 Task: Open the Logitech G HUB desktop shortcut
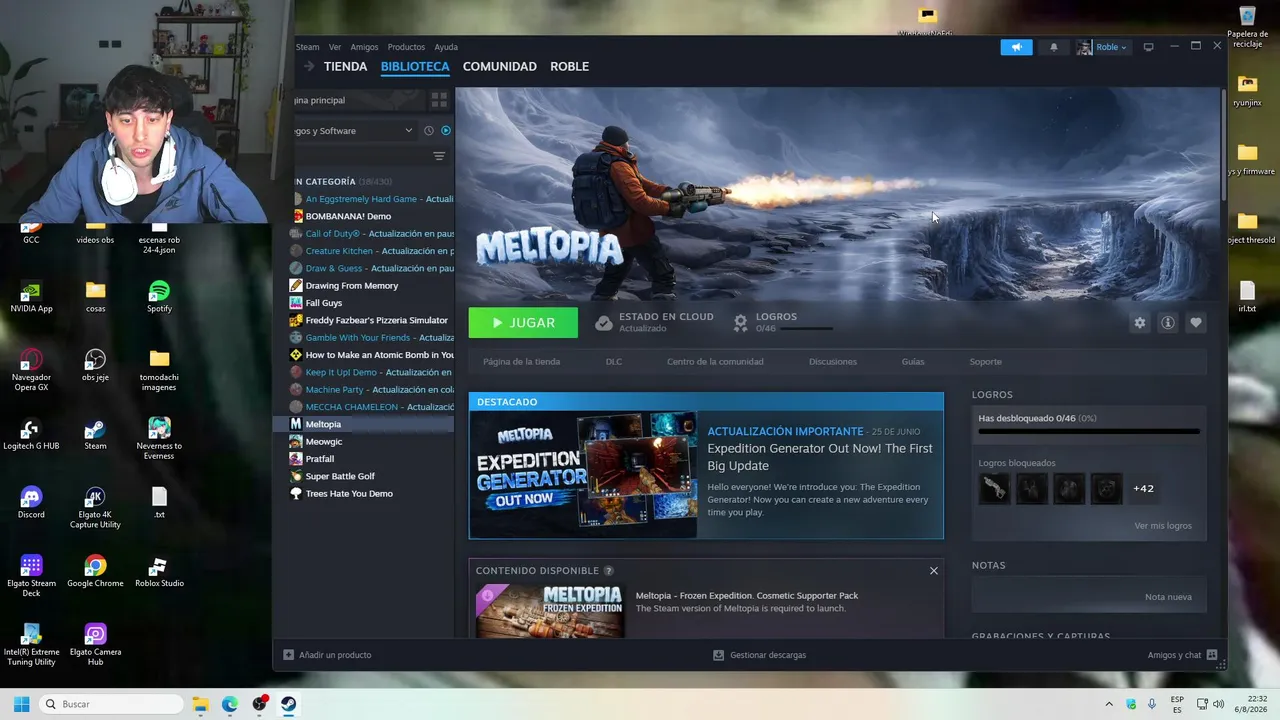[x=31, y=434]
